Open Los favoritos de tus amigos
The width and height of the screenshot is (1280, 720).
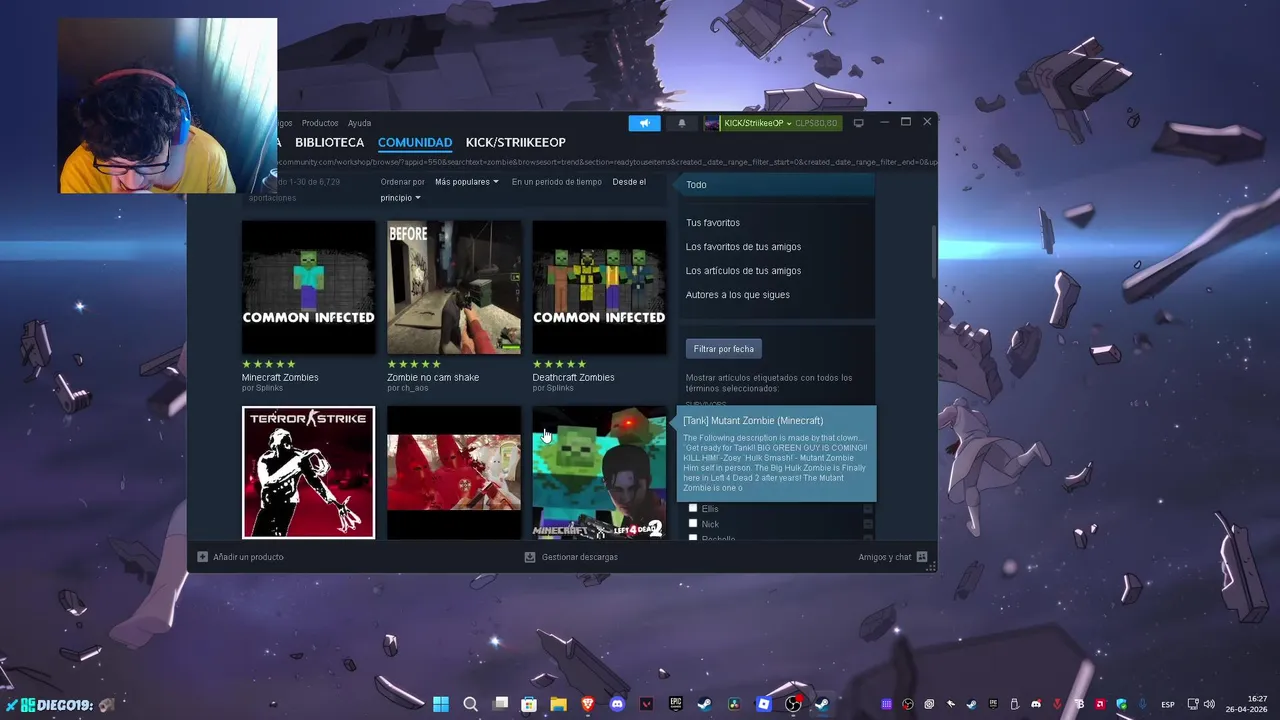(x=743, y=247)
